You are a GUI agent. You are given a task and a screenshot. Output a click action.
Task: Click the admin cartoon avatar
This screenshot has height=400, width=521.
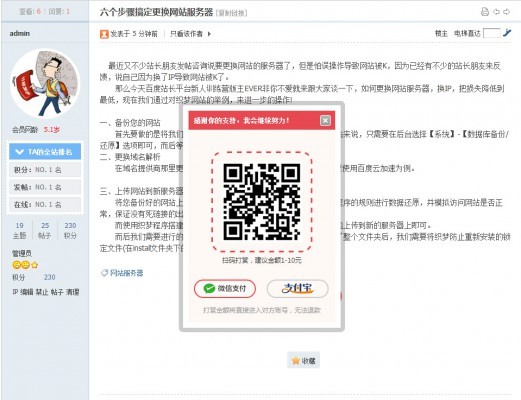[x=45, y=84]
